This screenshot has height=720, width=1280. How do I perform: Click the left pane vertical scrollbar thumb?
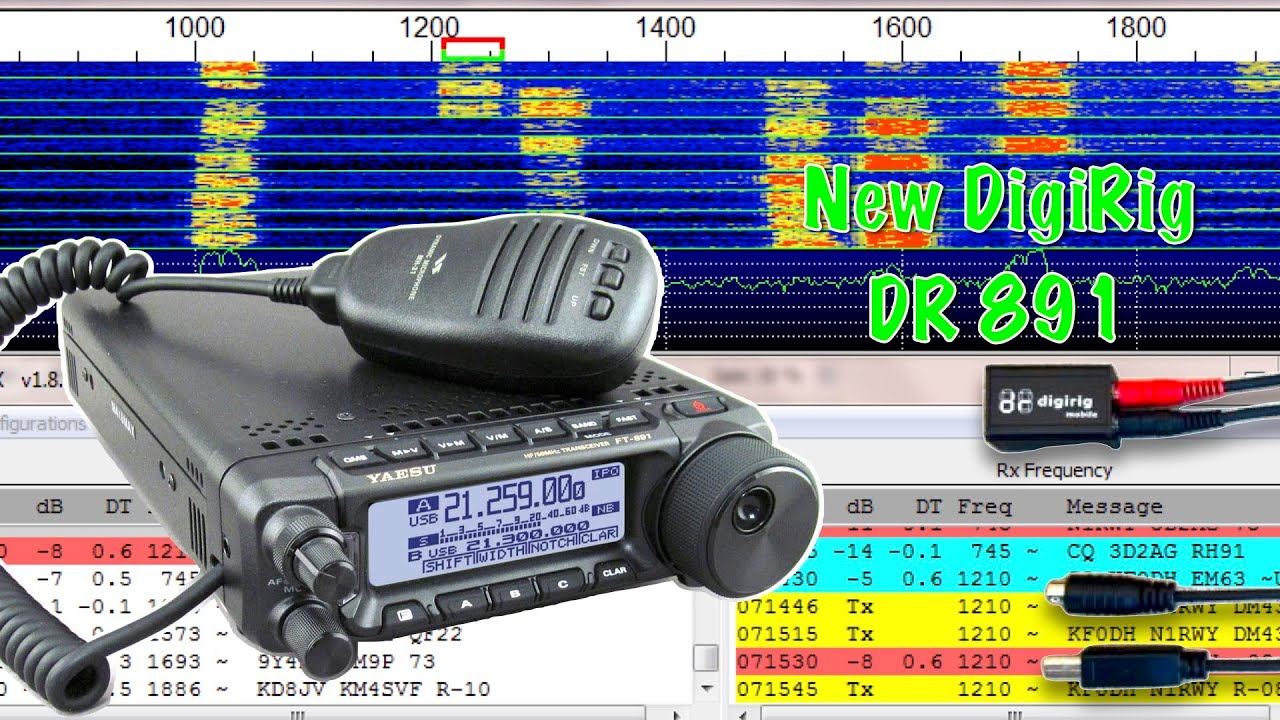click(x=706, y=658)
